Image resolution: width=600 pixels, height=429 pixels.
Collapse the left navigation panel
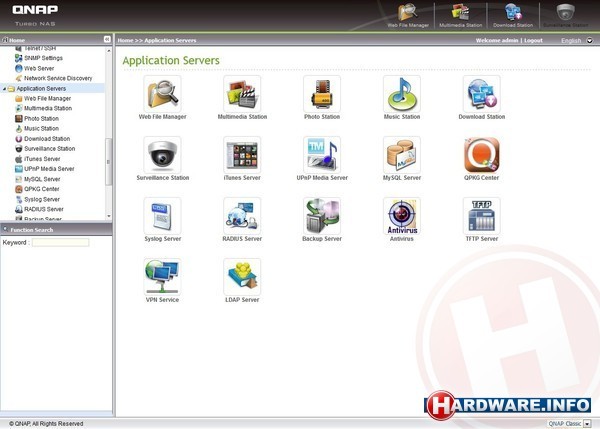tap(107, 39)
